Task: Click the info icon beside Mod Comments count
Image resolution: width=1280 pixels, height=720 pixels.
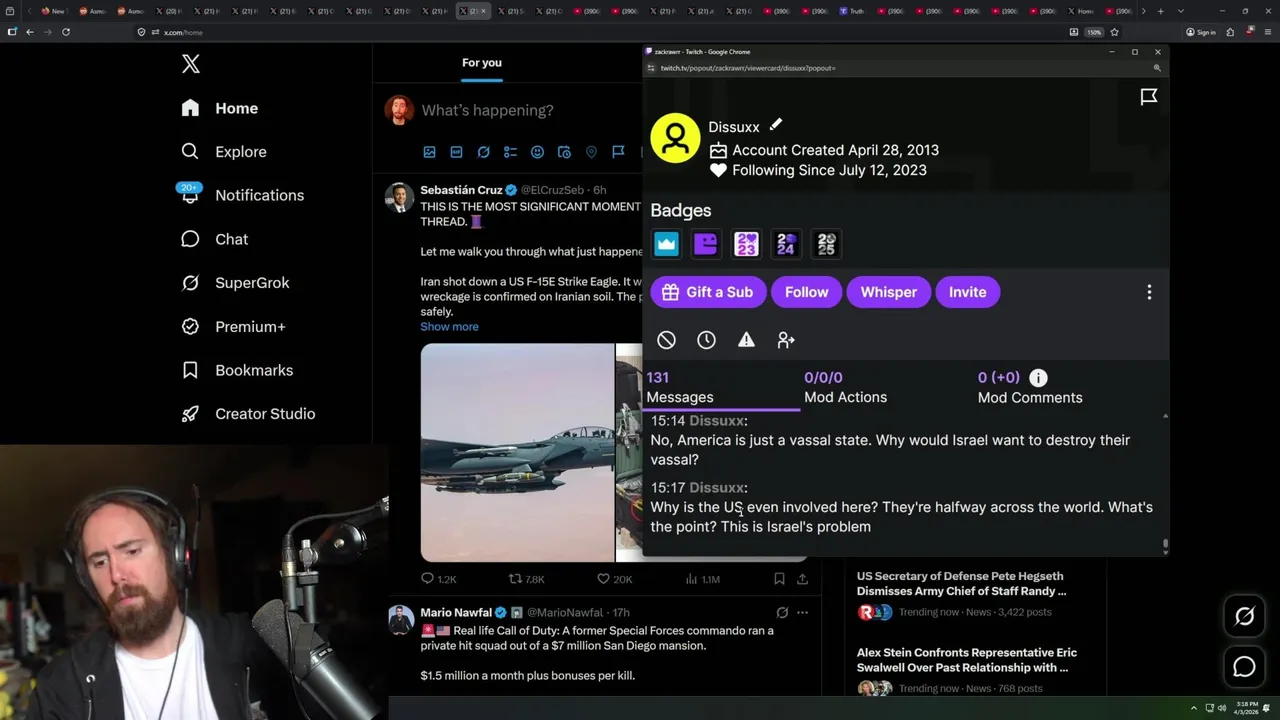Action: coord(1038,378)
